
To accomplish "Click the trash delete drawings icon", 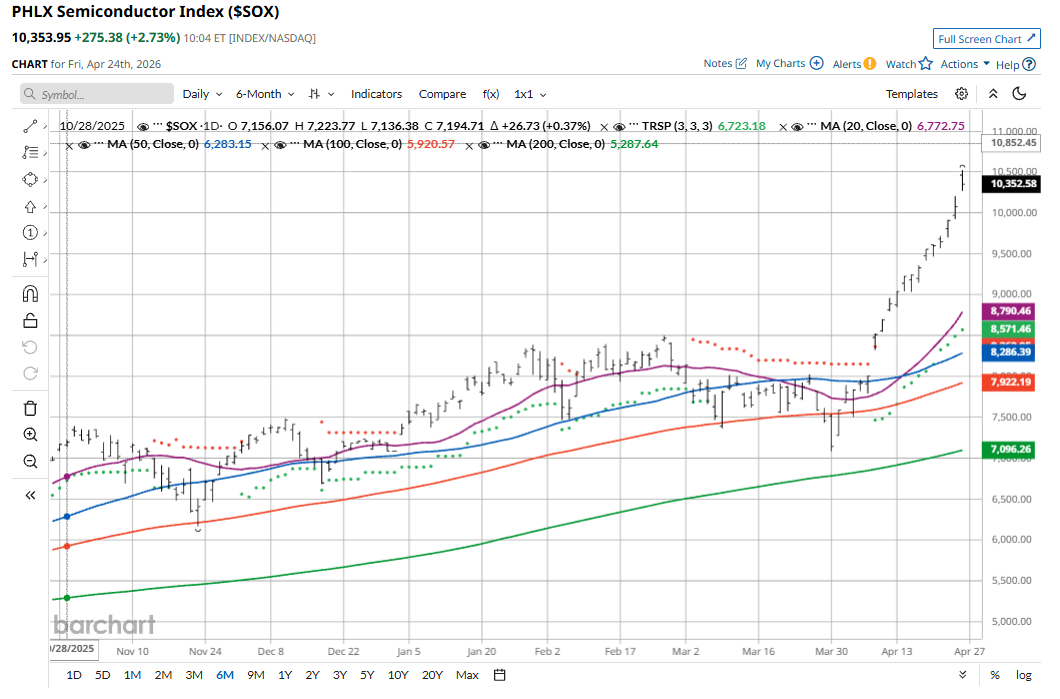I will click(x=30, y=408).
